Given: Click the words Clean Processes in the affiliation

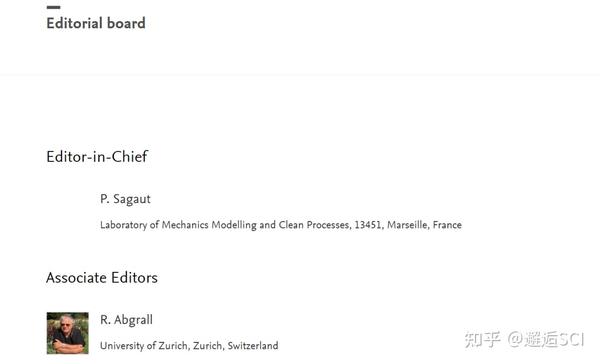Looking at the screenshot, I should [314, 225].
